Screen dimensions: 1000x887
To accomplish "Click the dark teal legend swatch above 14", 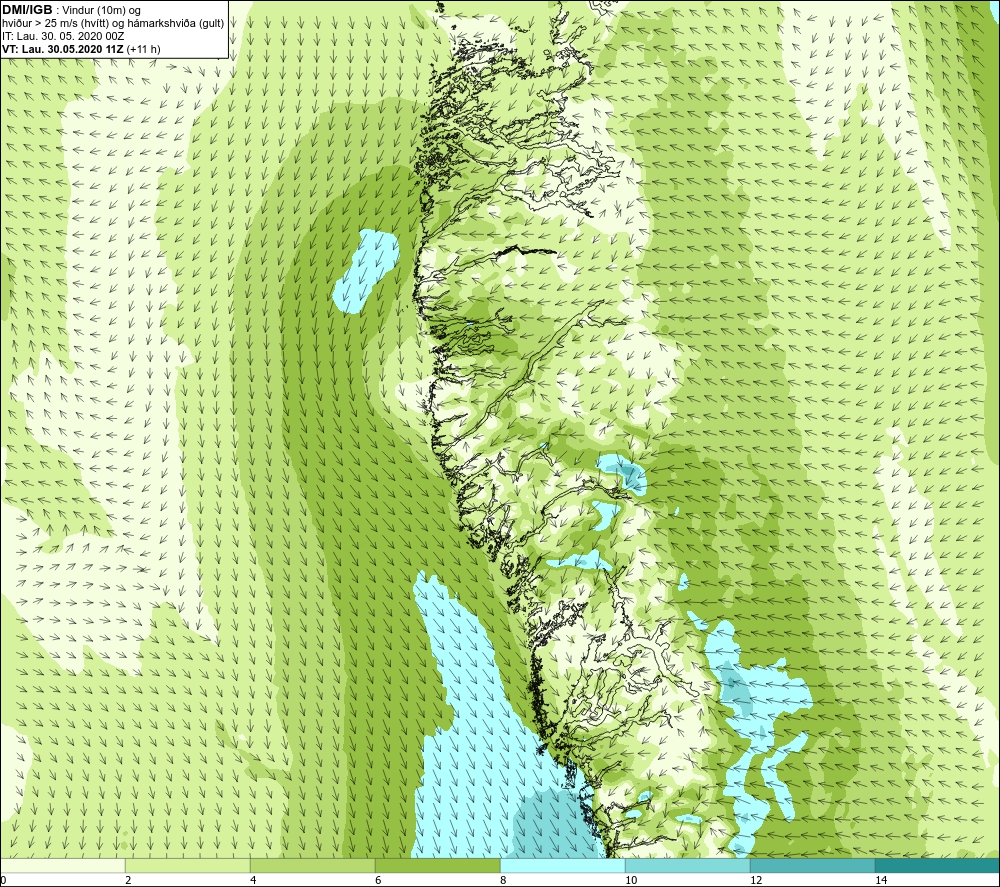I will click(937, 865).
